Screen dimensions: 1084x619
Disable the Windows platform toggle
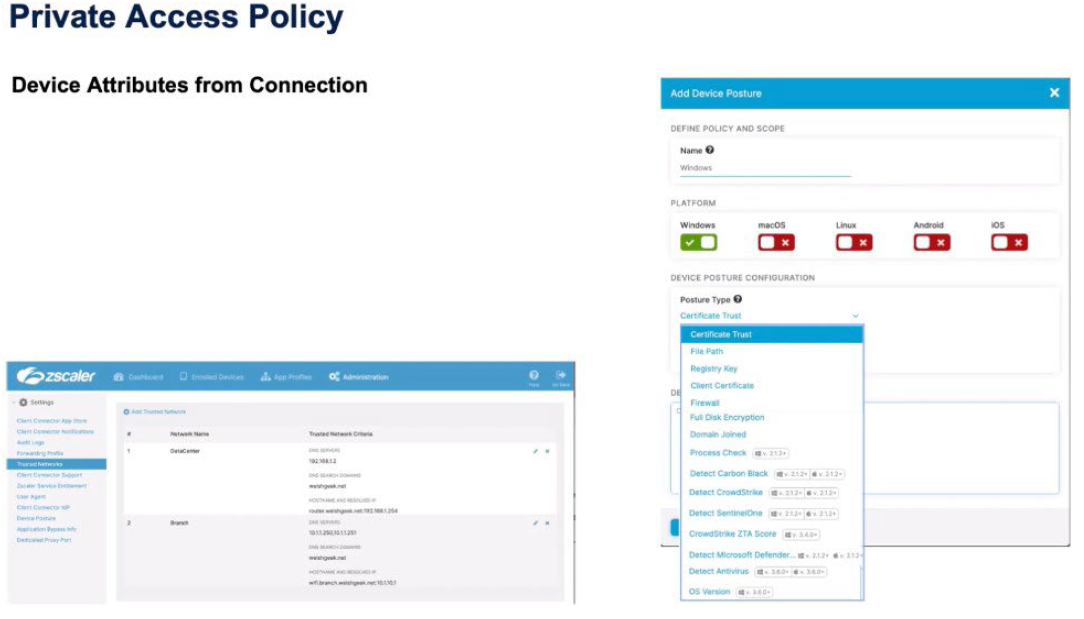coord(698,242)
